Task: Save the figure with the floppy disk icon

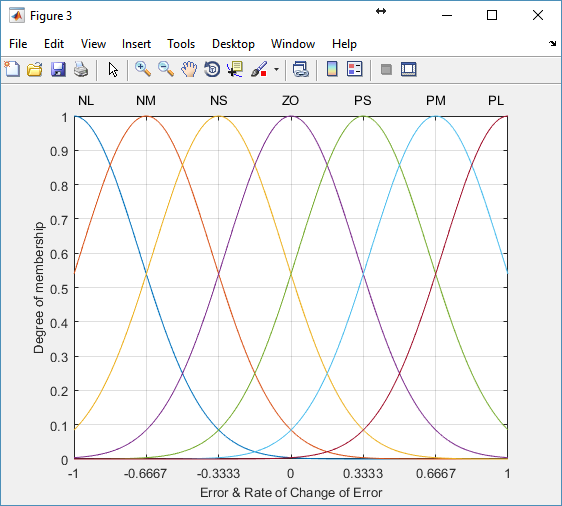Action: coord(58,69)
